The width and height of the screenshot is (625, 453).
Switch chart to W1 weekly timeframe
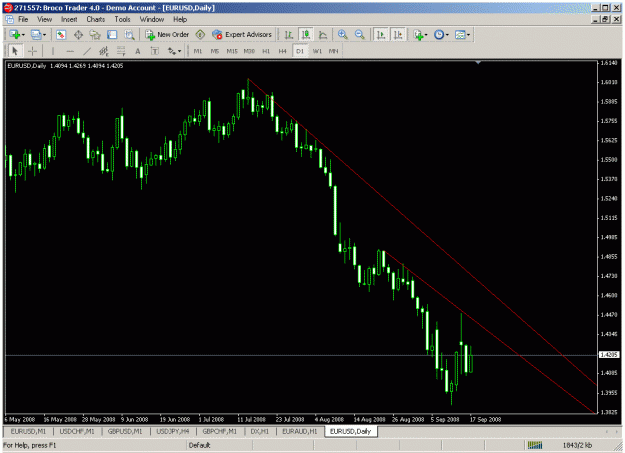(317, 51)
